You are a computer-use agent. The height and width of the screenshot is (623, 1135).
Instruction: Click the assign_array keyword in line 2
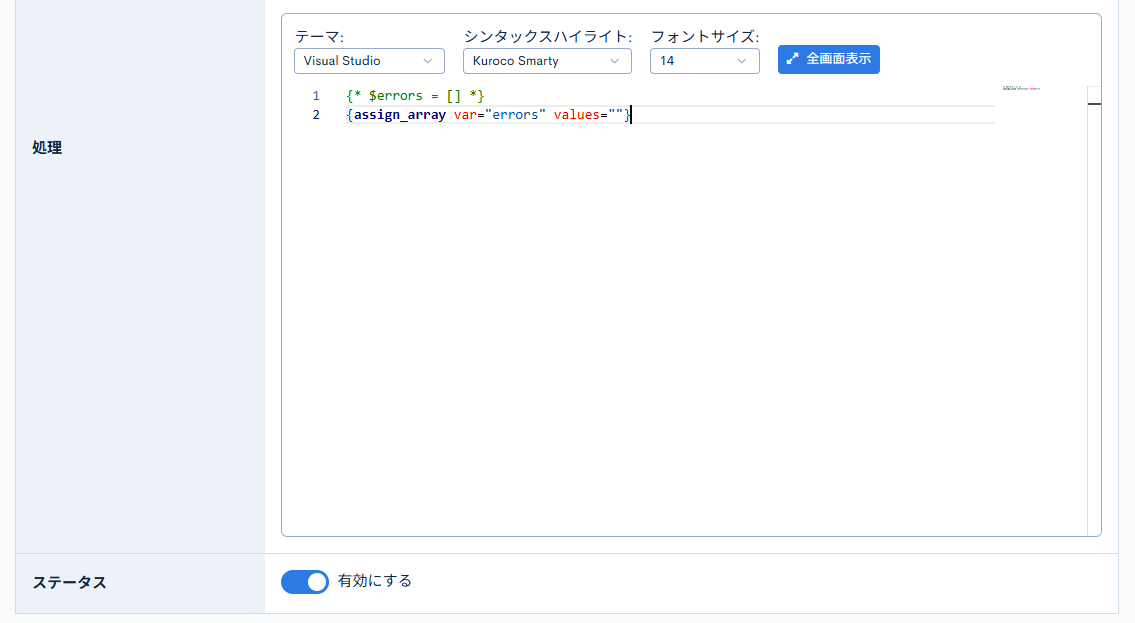[400, 115]
